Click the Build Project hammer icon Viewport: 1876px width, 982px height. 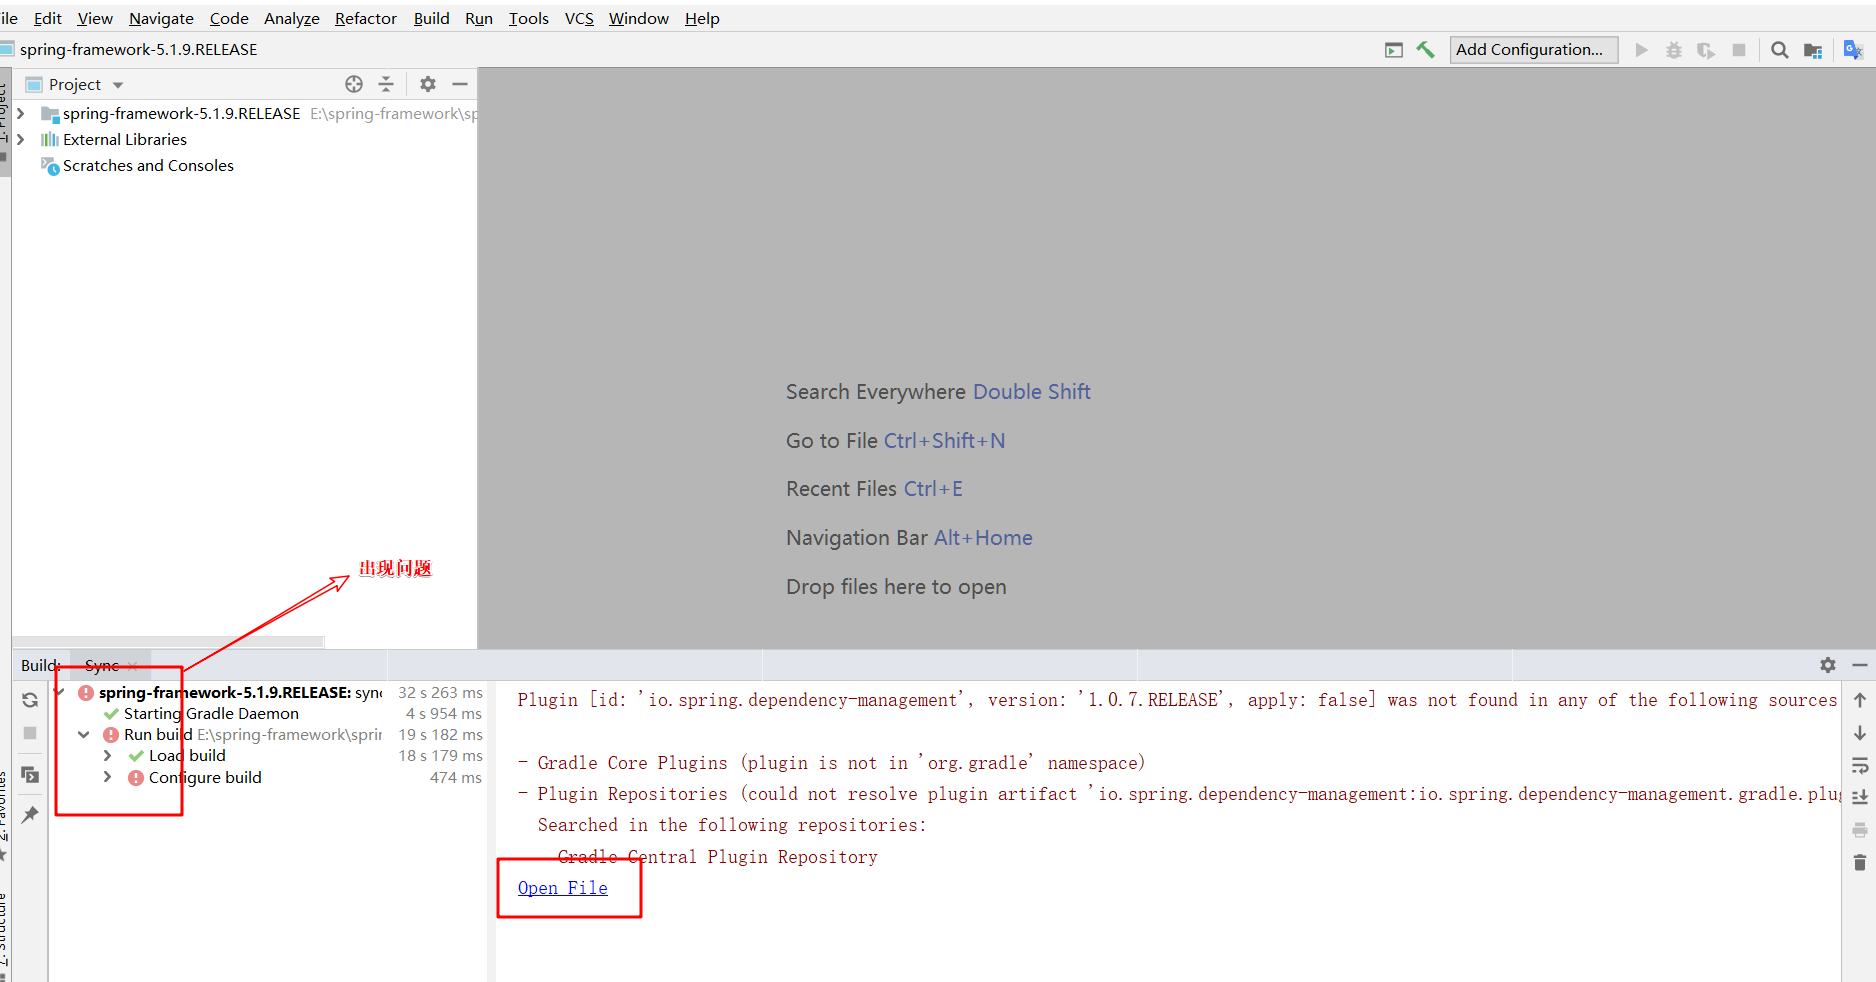1425,50
